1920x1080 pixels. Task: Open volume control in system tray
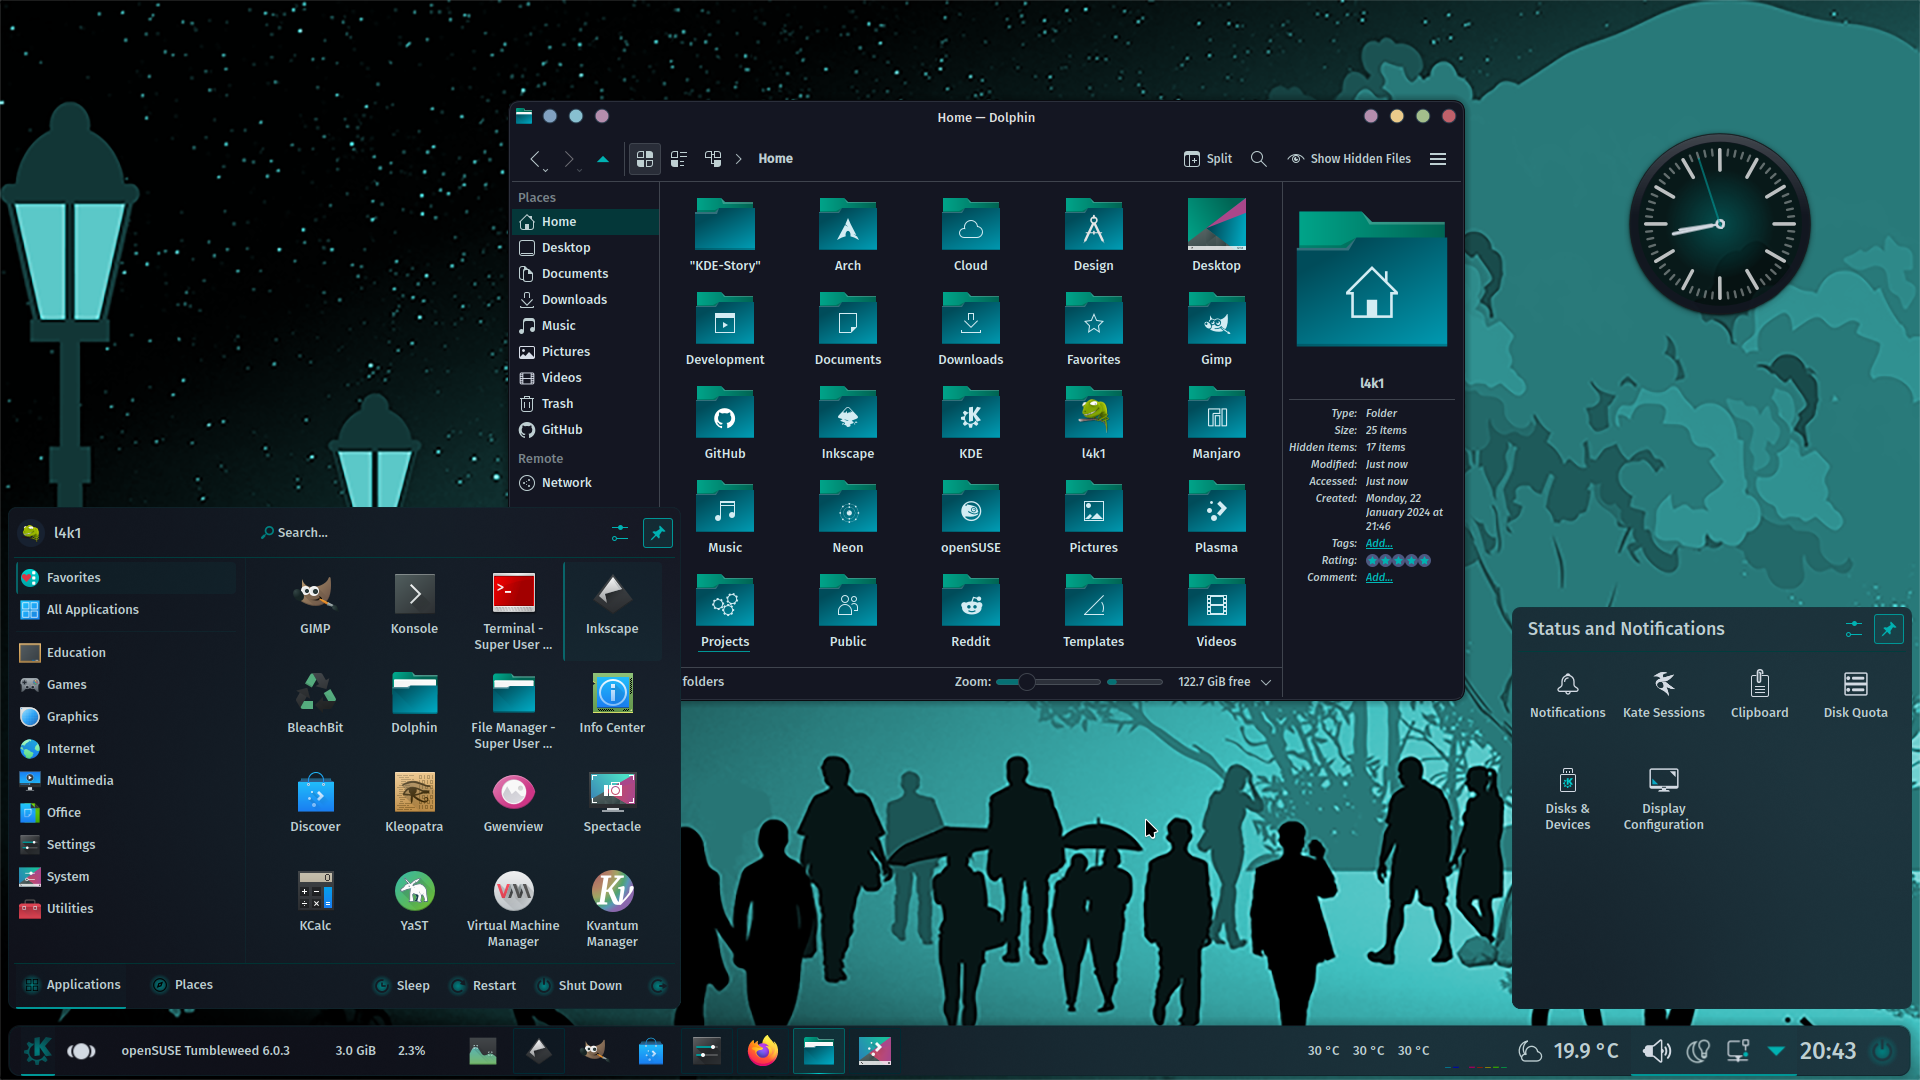tap(1656, 1051)
